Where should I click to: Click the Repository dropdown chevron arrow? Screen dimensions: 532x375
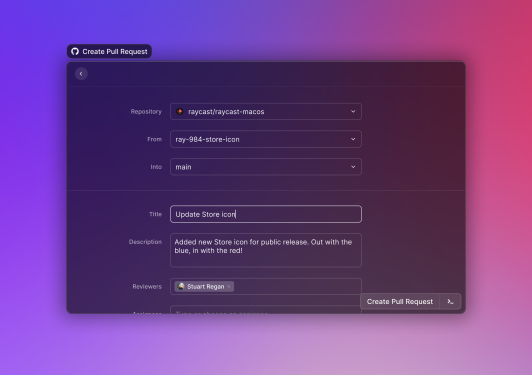coord(353,112)
